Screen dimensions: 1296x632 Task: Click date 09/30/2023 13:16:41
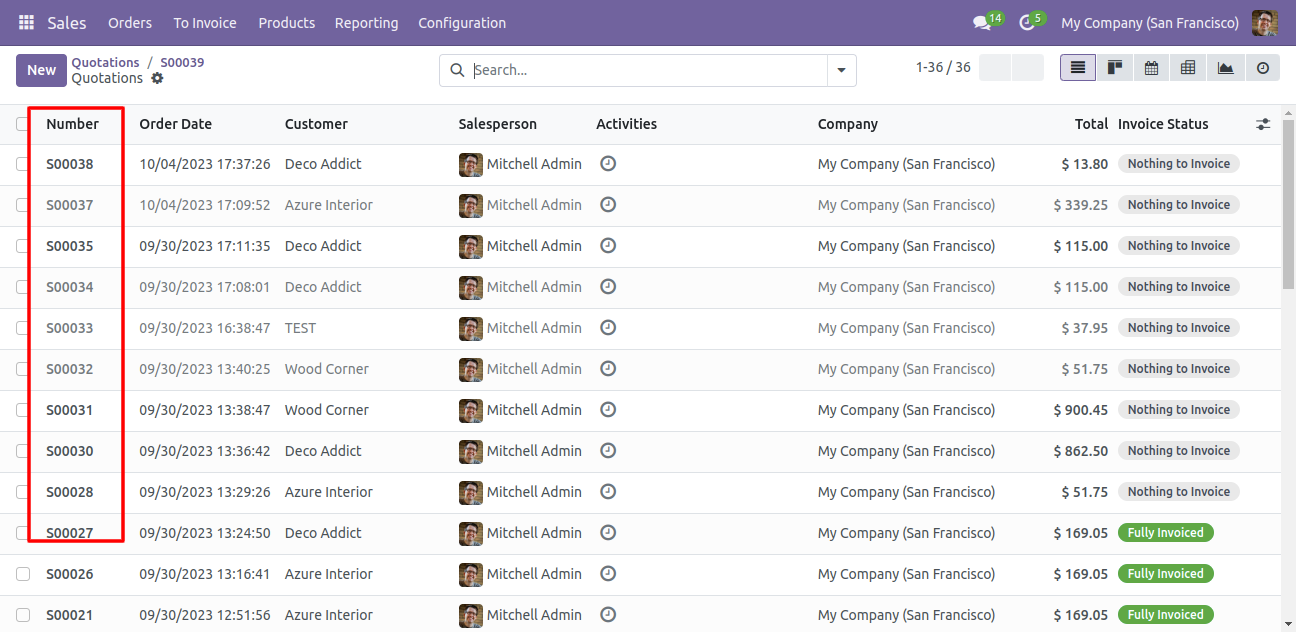point(204,574)
